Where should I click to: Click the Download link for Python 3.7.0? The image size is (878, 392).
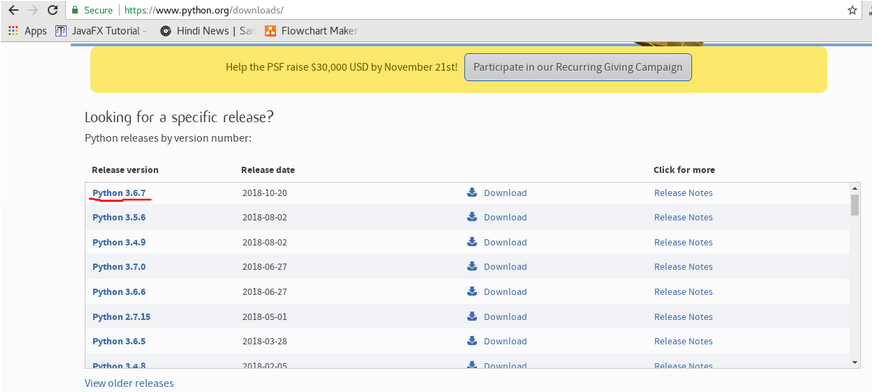505,267
